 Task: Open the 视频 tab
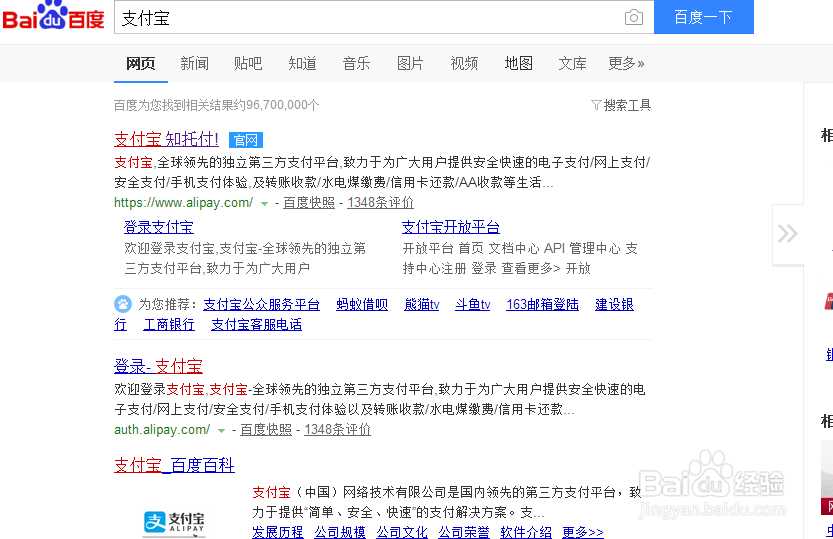(464, 64)
